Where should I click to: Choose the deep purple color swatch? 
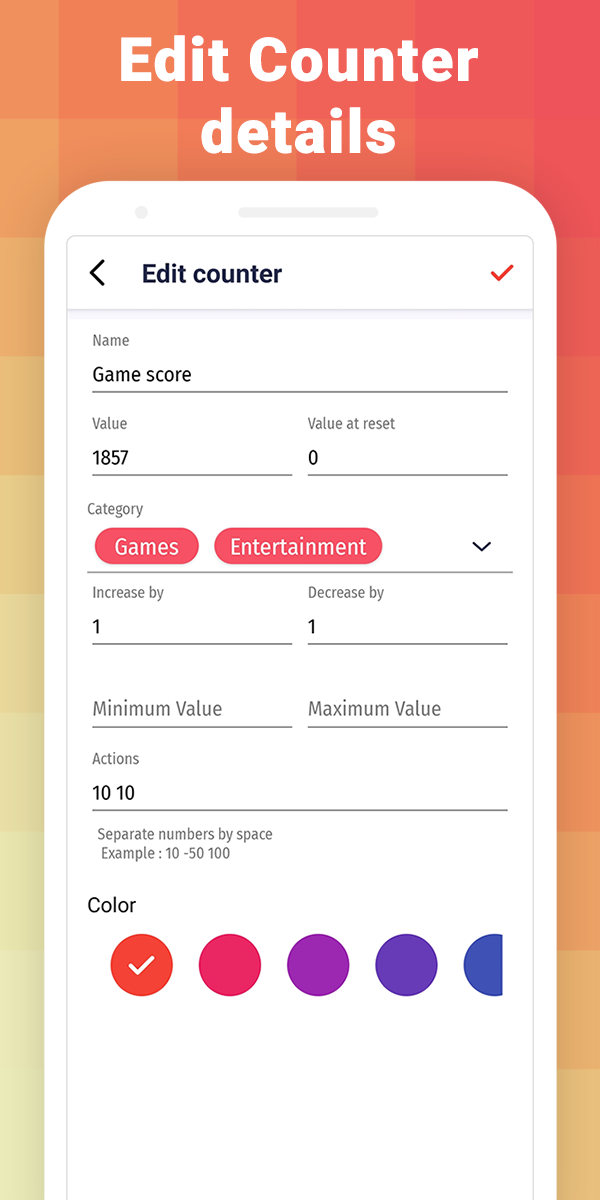point(406,965)
